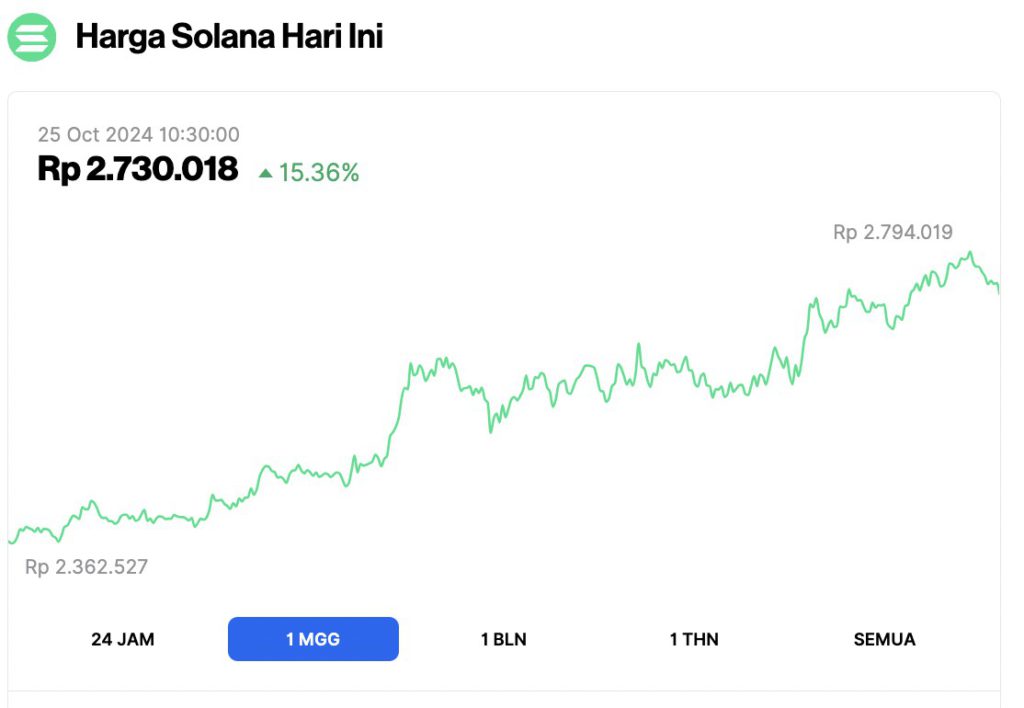Screen dimensions: 1024x708
Task: Select the 1 MGG timeframe tab
Action: click(313, 639)
